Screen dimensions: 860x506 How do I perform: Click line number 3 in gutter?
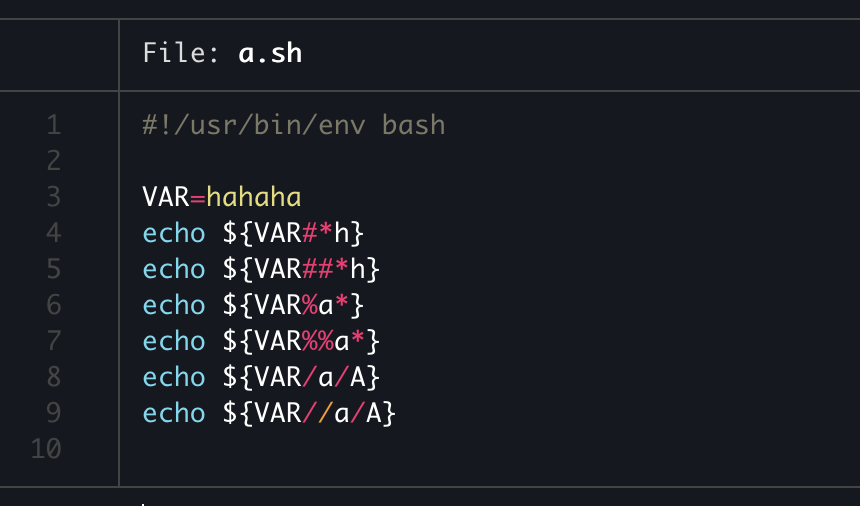(x=53, y=197)
